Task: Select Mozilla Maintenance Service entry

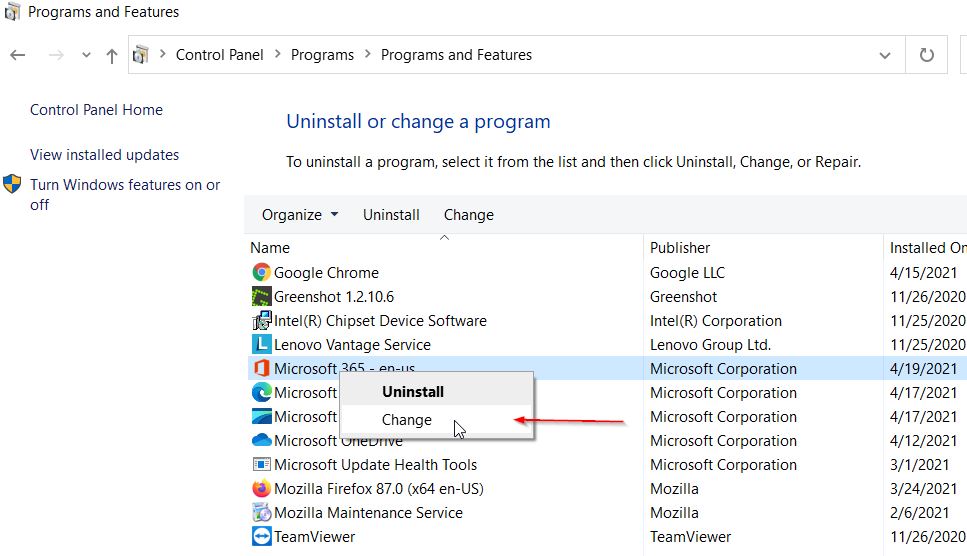Action: click(368, 513)
